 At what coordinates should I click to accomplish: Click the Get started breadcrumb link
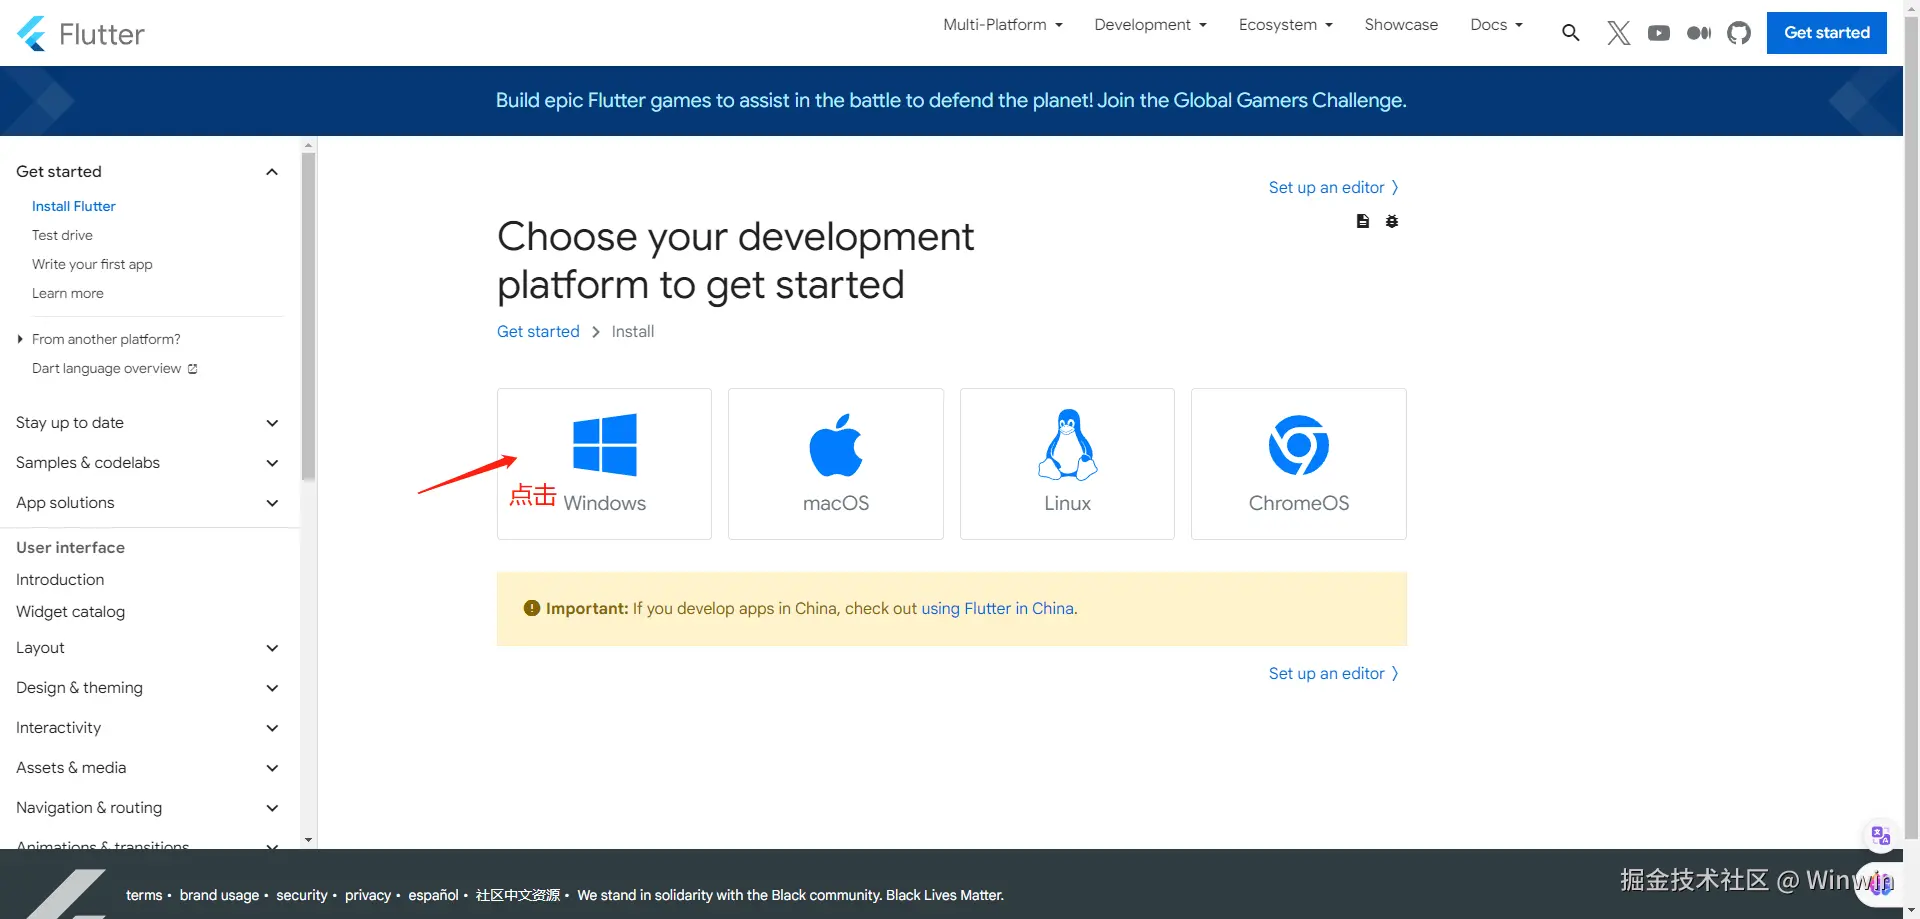[538, 331]
